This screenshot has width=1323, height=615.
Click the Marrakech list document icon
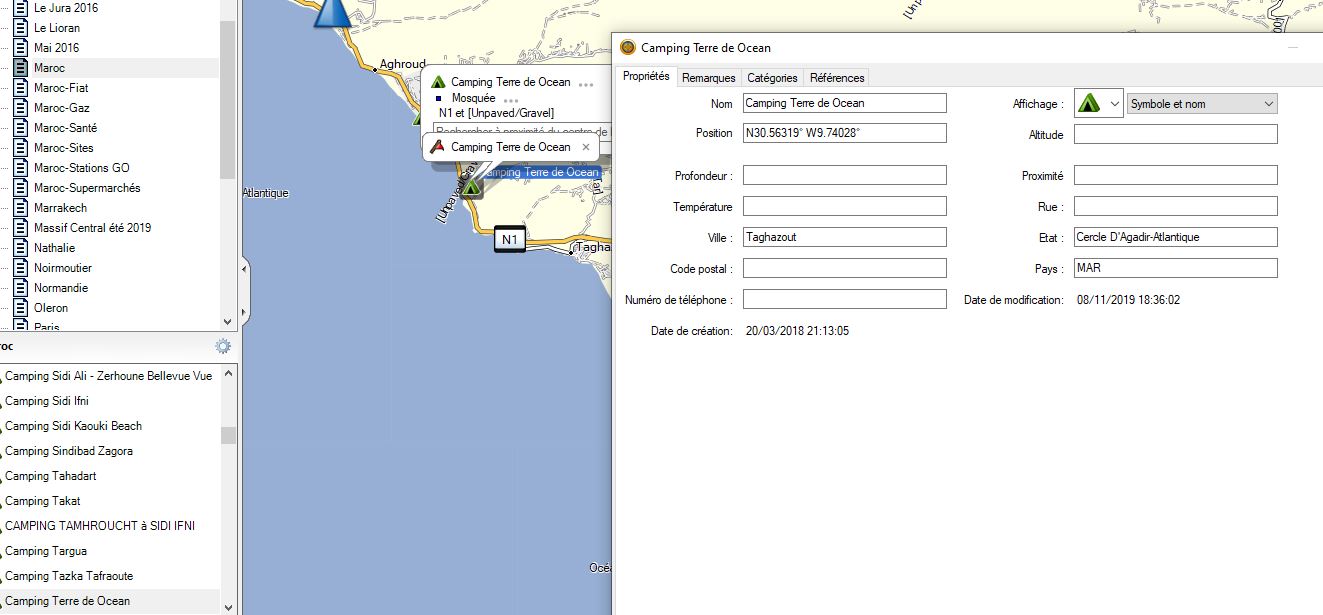tap(19, 208)
